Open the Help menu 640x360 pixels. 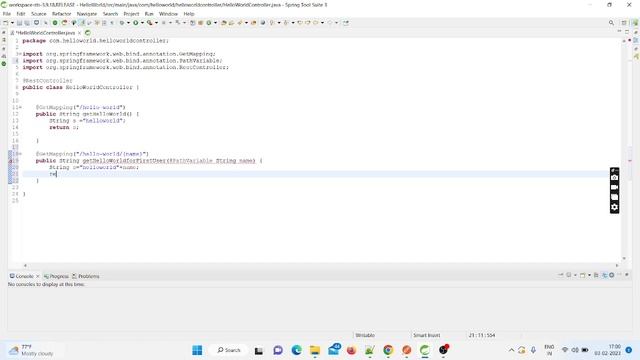(189, 14)
